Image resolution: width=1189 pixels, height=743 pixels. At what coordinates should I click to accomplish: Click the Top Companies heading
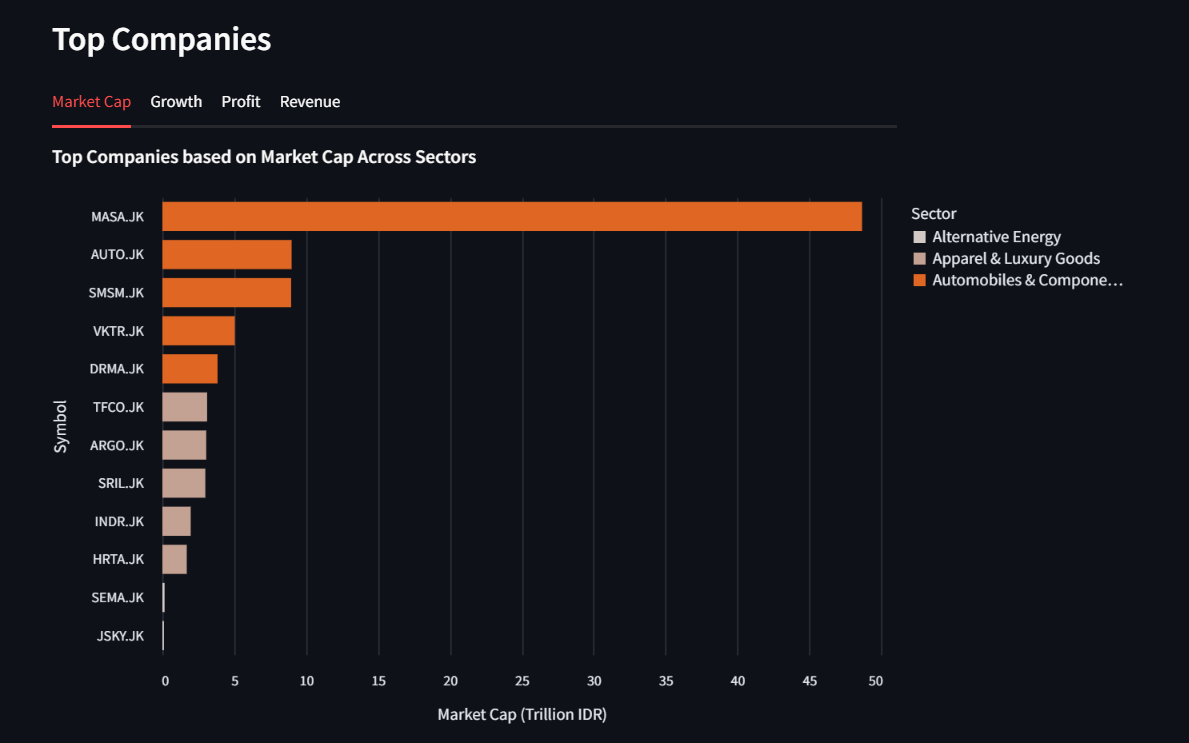click(161, 39)
